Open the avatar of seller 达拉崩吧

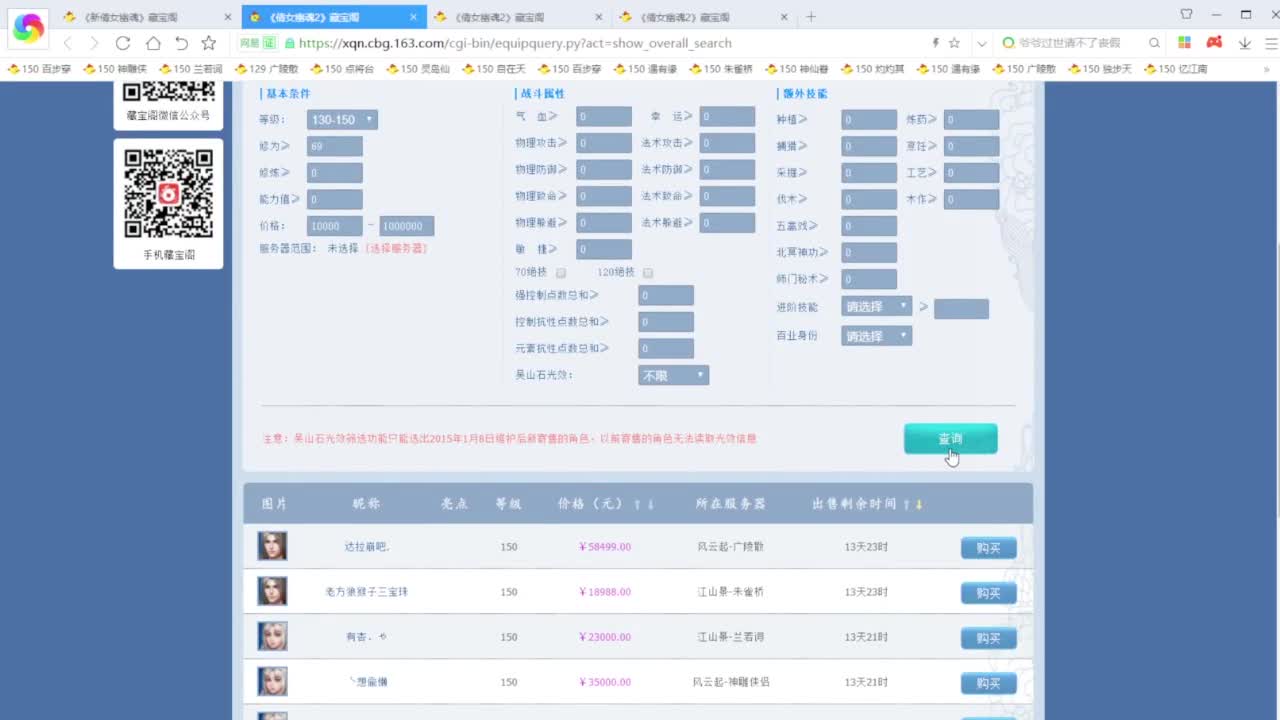(272, 546)
